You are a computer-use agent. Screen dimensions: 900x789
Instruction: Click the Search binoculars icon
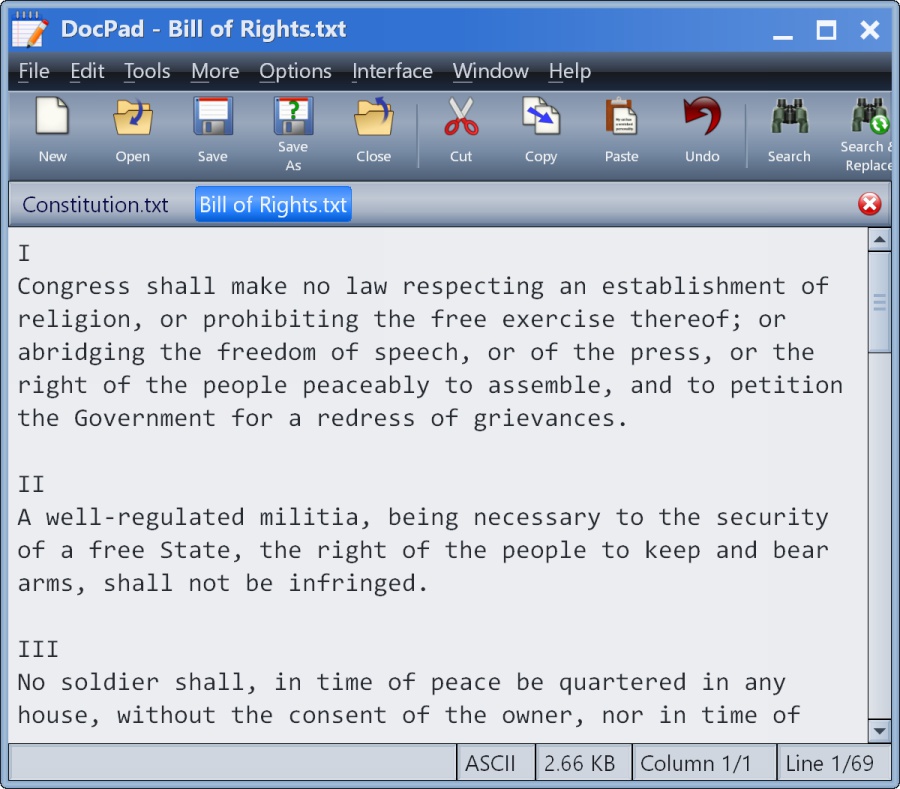[x=789, y=116]
